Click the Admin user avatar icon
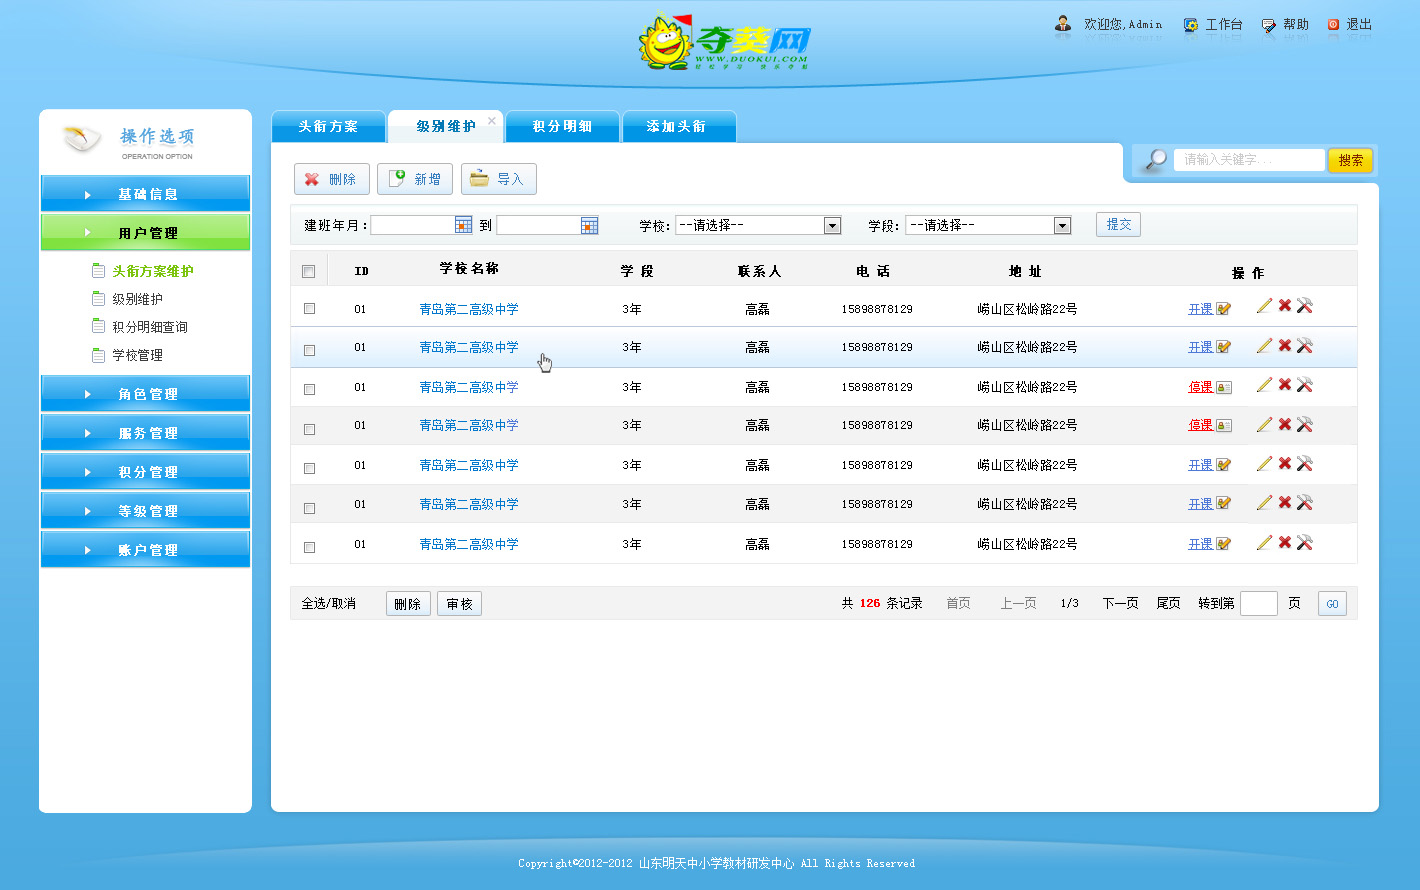Image resolution: width=1420 pixels, height=890 pixels. click(x=1063, y=24)
